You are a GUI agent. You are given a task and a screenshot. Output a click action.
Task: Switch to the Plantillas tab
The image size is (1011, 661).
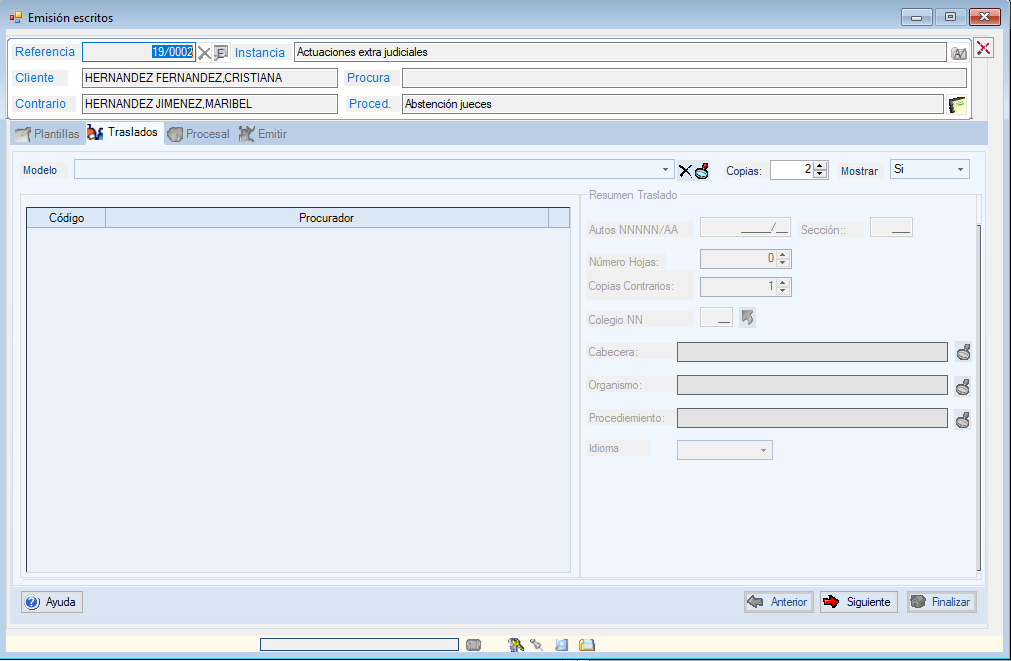click(47, 133)
